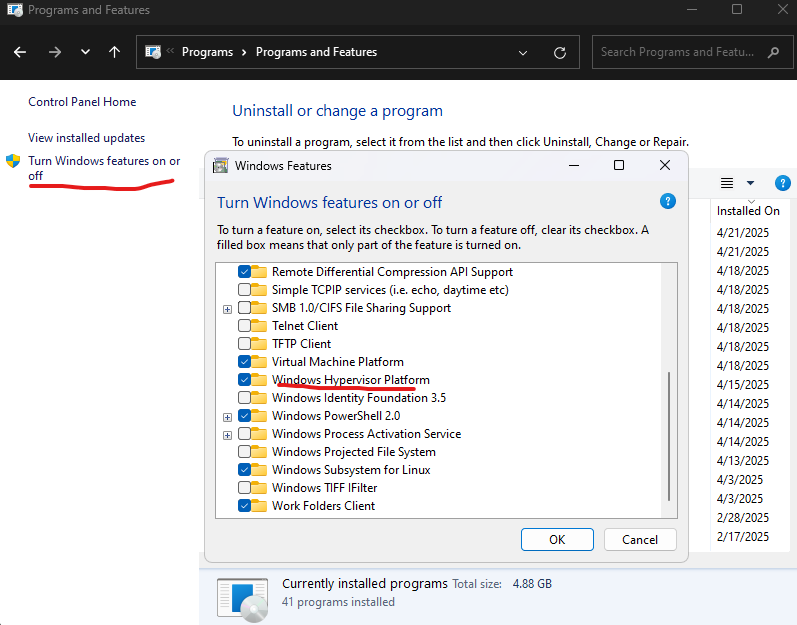Open the address bar history dropdown
The height and width of the screenshot is (625, 797).
[523, 52]
